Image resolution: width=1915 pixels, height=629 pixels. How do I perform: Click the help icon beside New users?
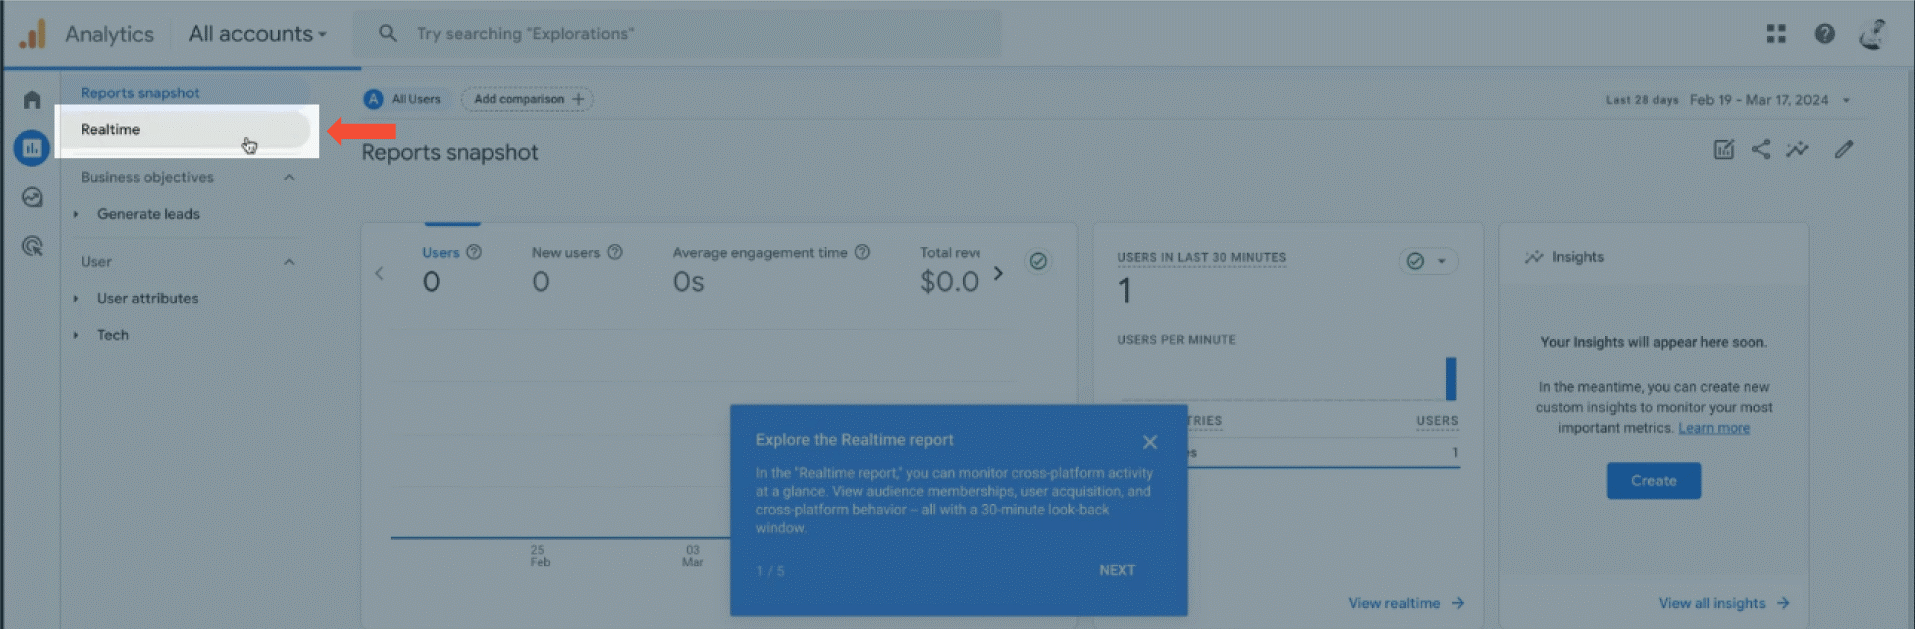click(615, 252)
